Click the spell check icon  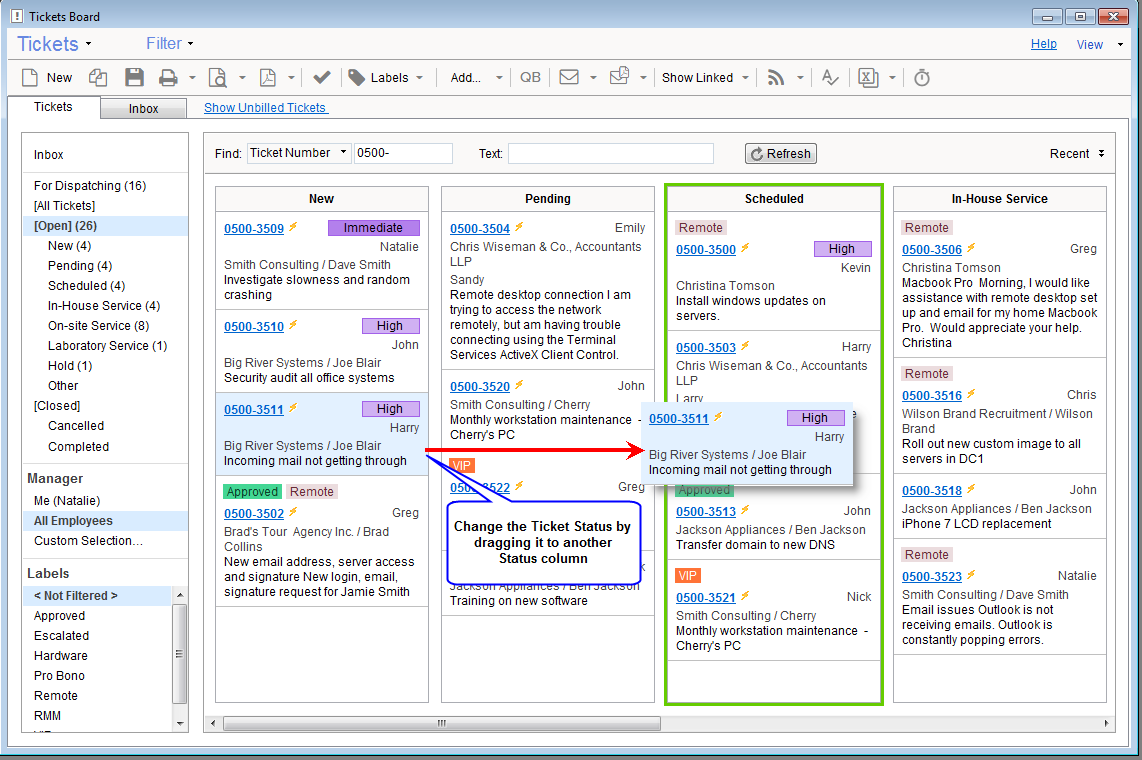pyautogui.click(x=829, y=78)
